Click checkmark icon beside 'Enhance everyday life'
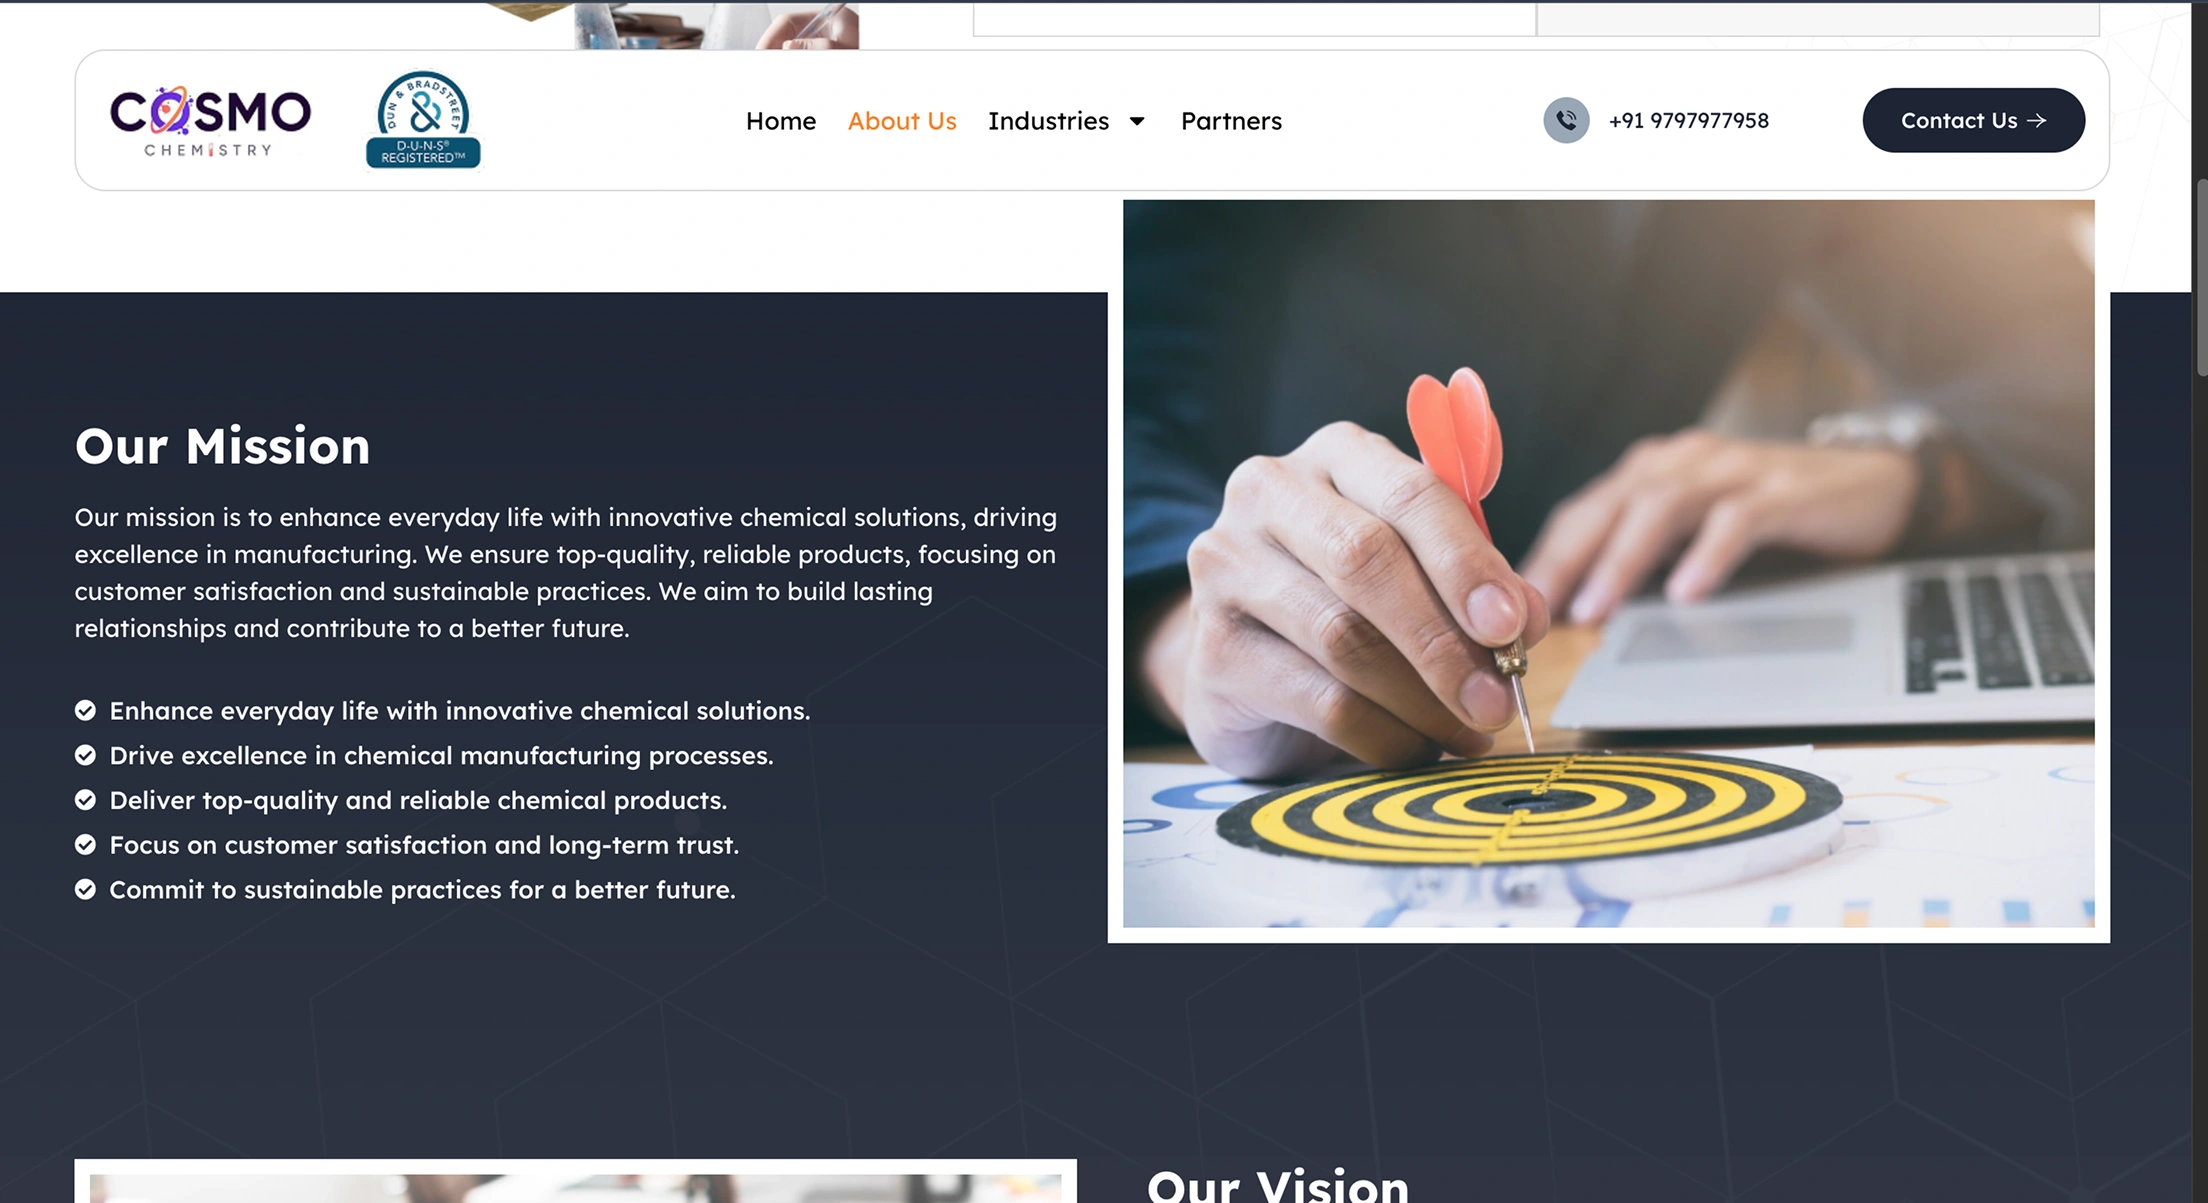This screenshot has width=2208, height=1203. 85,710
